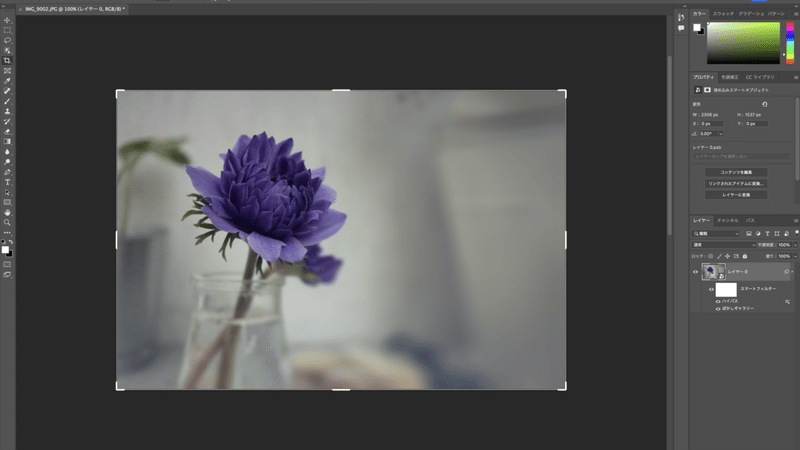Open the Color panel options menu
Screen dimensions: 800x450
click(x=796, y=14)
